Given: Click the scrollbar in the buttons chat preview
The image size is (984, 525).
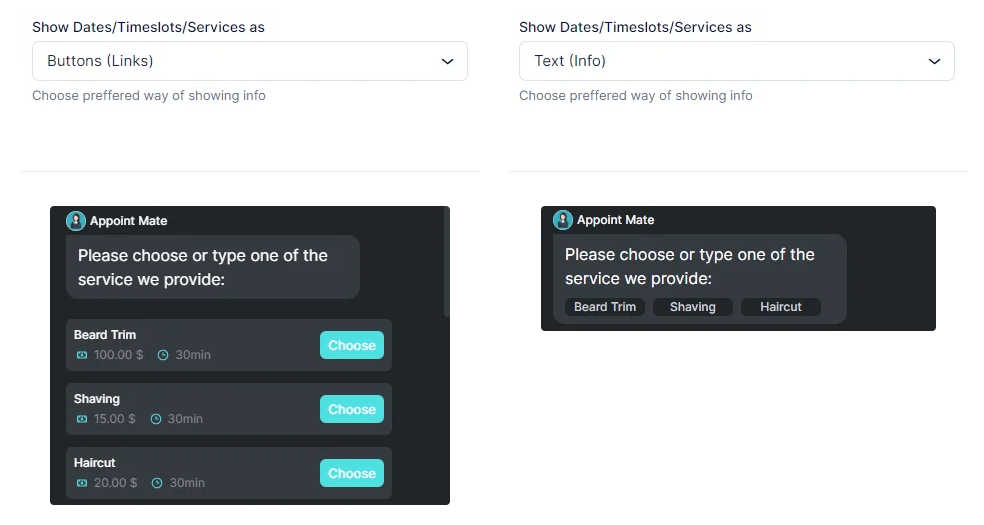Looking at the screenshot, I should click(x=447, y=262).
